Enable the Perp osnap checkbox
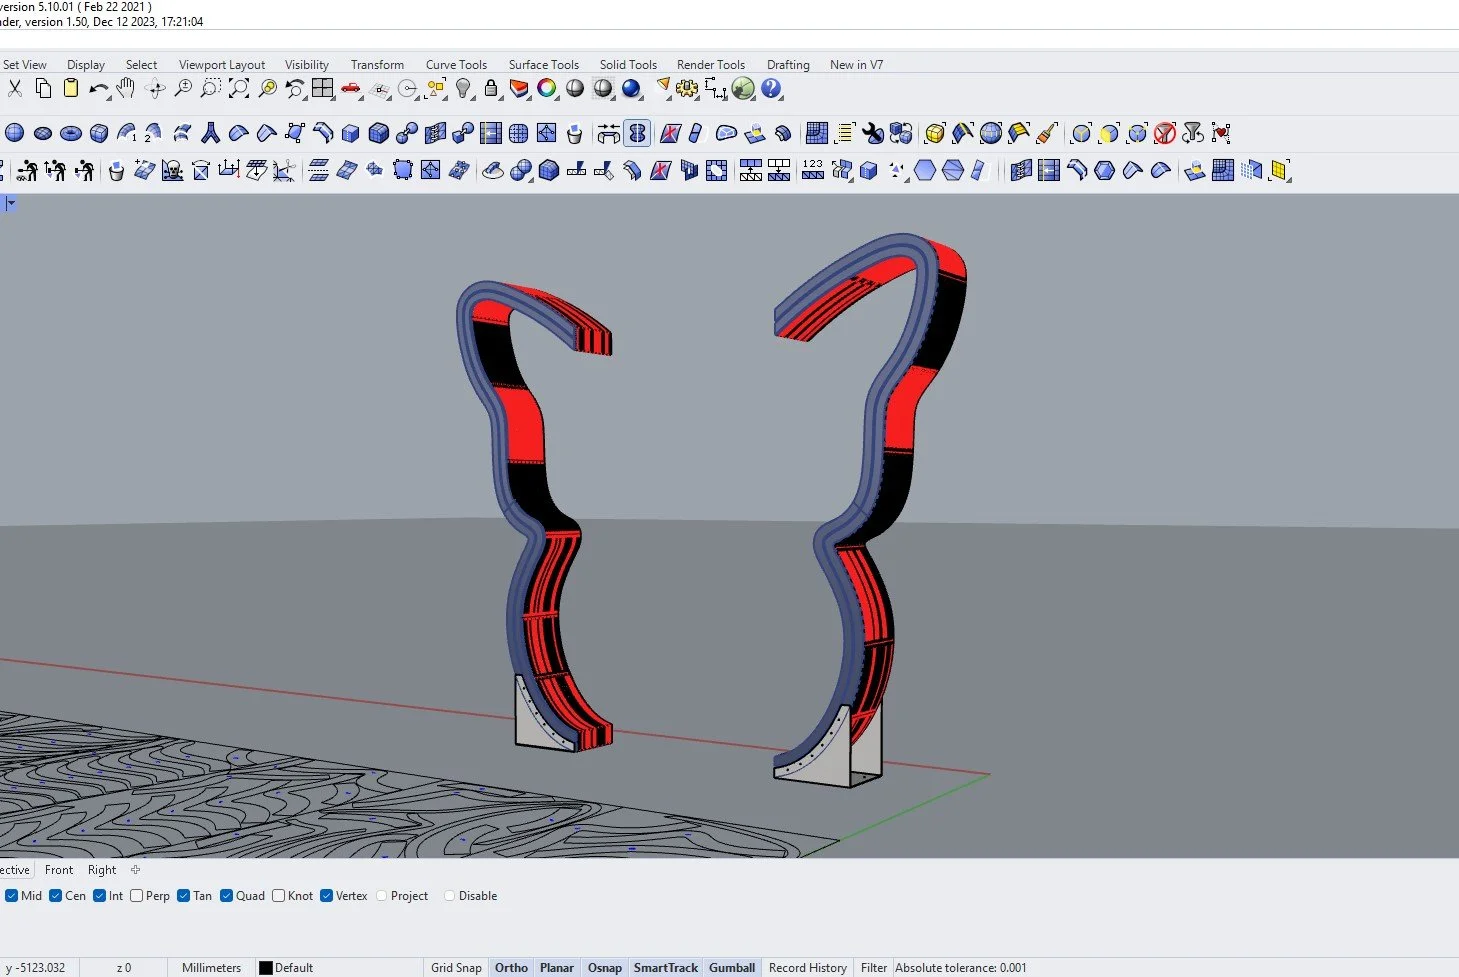Image resolution: width=1459 pixels, height=977 pixels. [x=137, y=896]
